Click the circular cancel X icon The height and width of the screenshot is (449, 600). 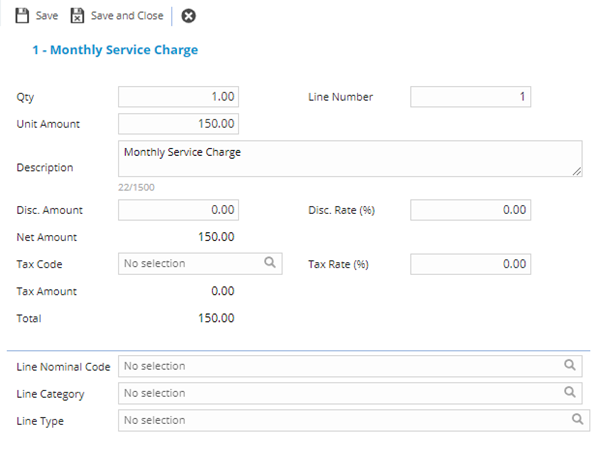pos(188,16)
